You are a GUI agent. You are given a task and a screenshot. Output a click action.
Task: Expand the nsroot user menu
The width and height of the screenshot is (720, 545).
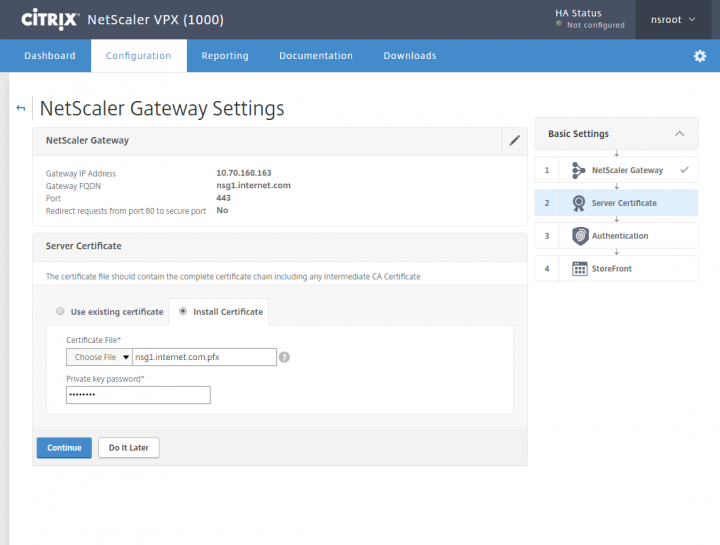pyautogui.click(x=673, y=19)
